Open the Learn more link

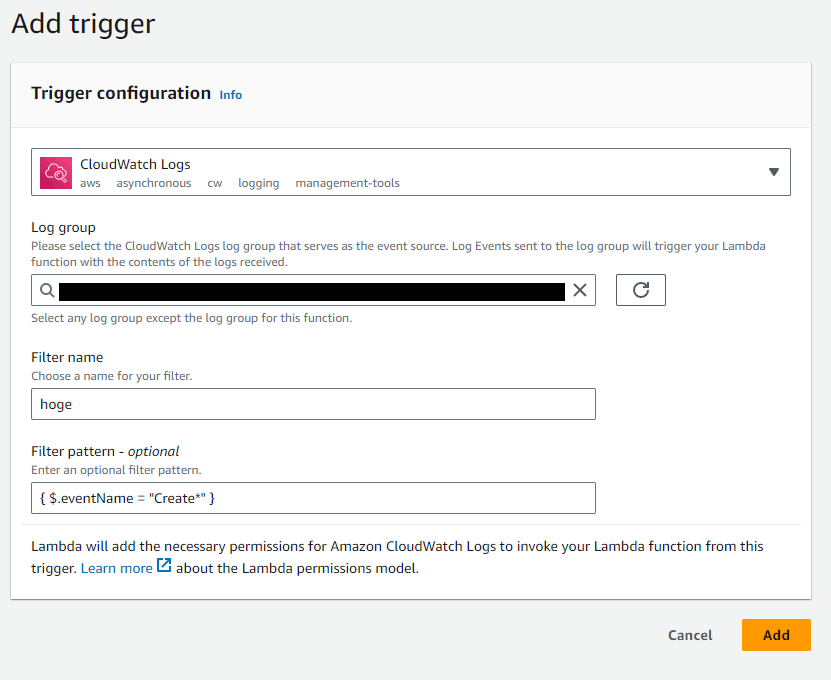pyautogui.click(x=117, y=568)
